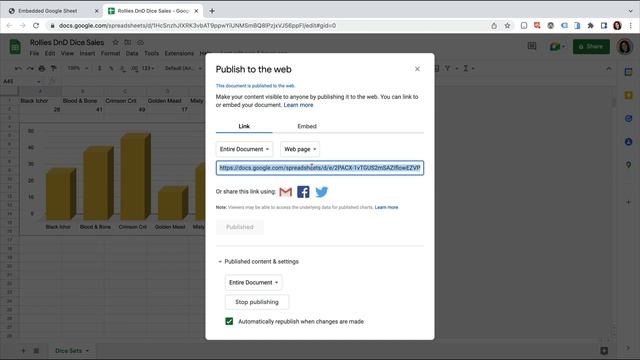Viewport: 640px width, 360px height.
Task: Open Google Meet icon in Sheets header
Action: tap(557, 47)
